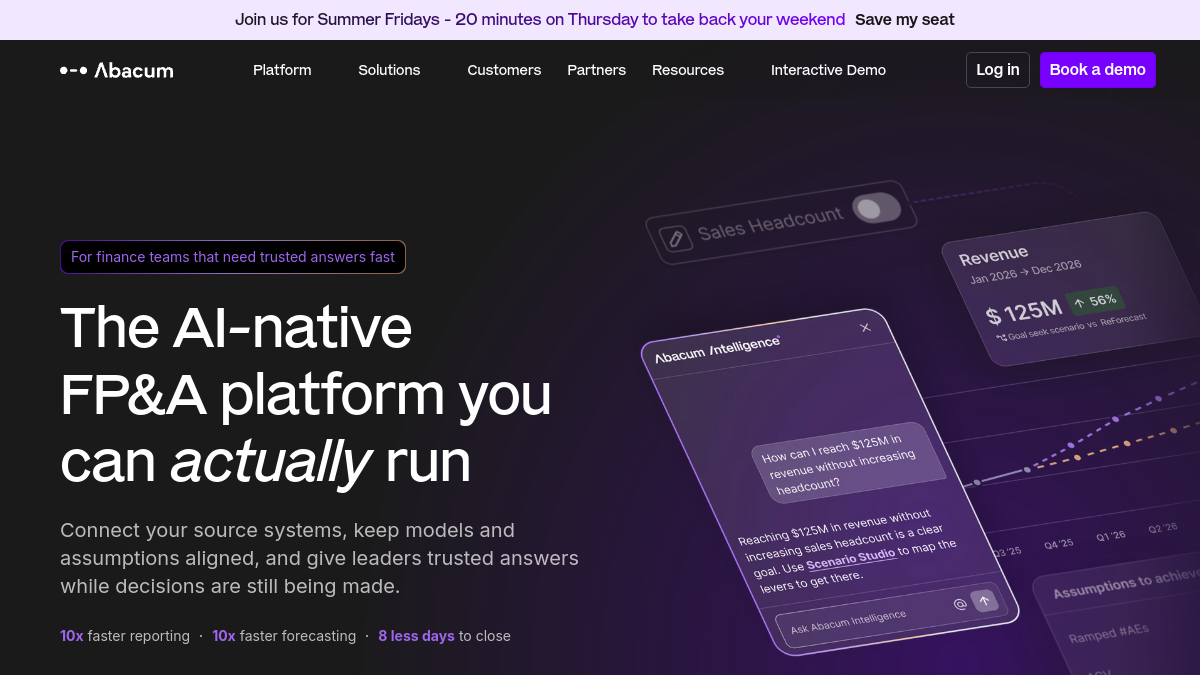Image resolution: width=1200 pixels, height=675 pixels.
Task: Click the pencil edit icon beside Sales Headcount
Action: tap(676, 238)
